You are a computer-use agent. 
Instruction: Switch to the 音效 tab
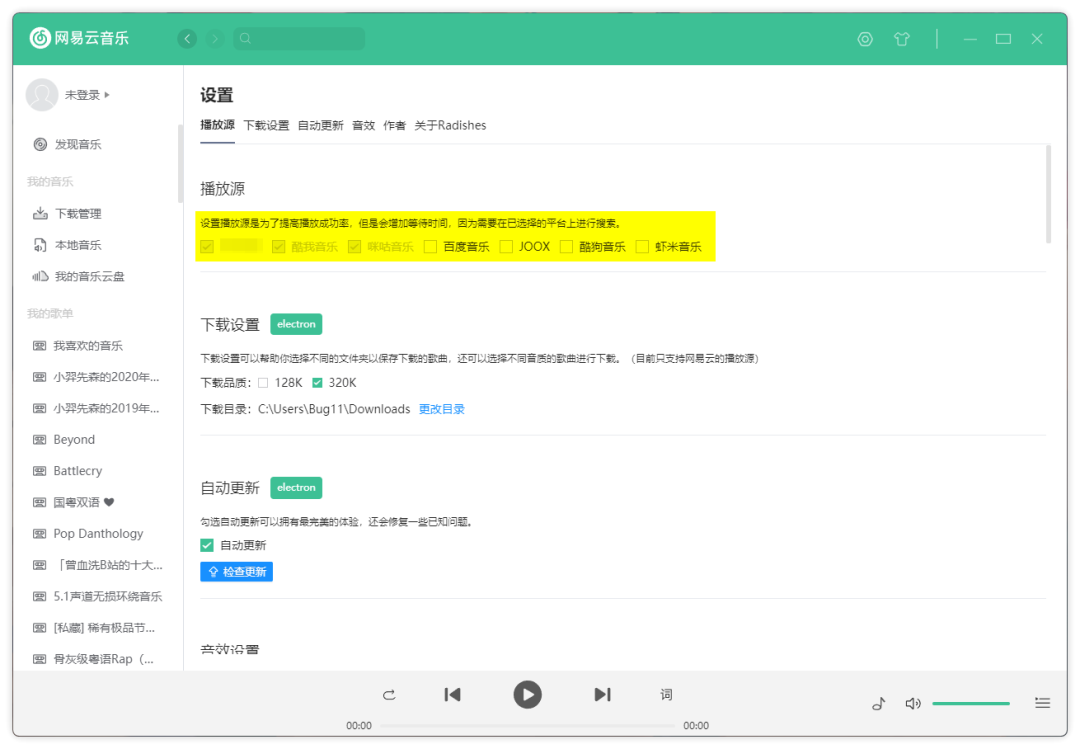[x=363, y=126]
